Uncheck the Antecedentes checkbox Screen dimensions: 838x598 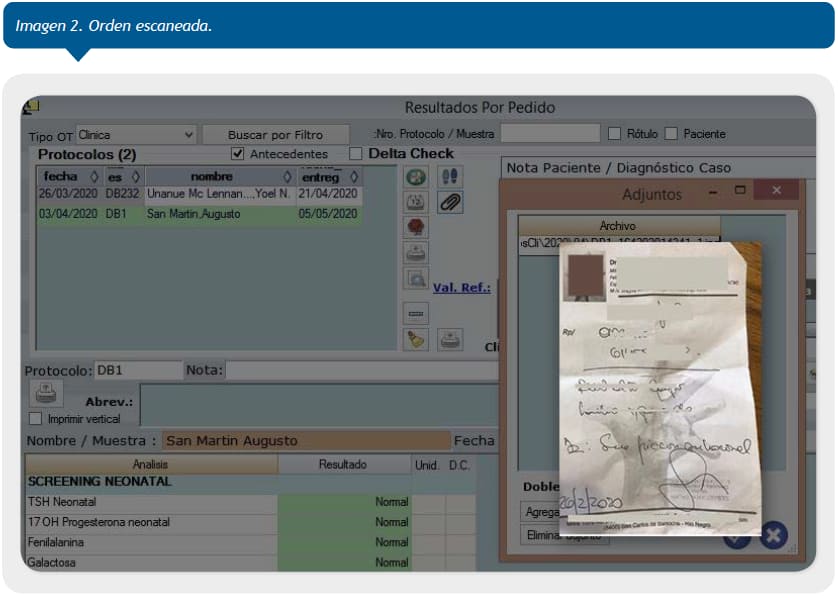(x=237, y=154)
